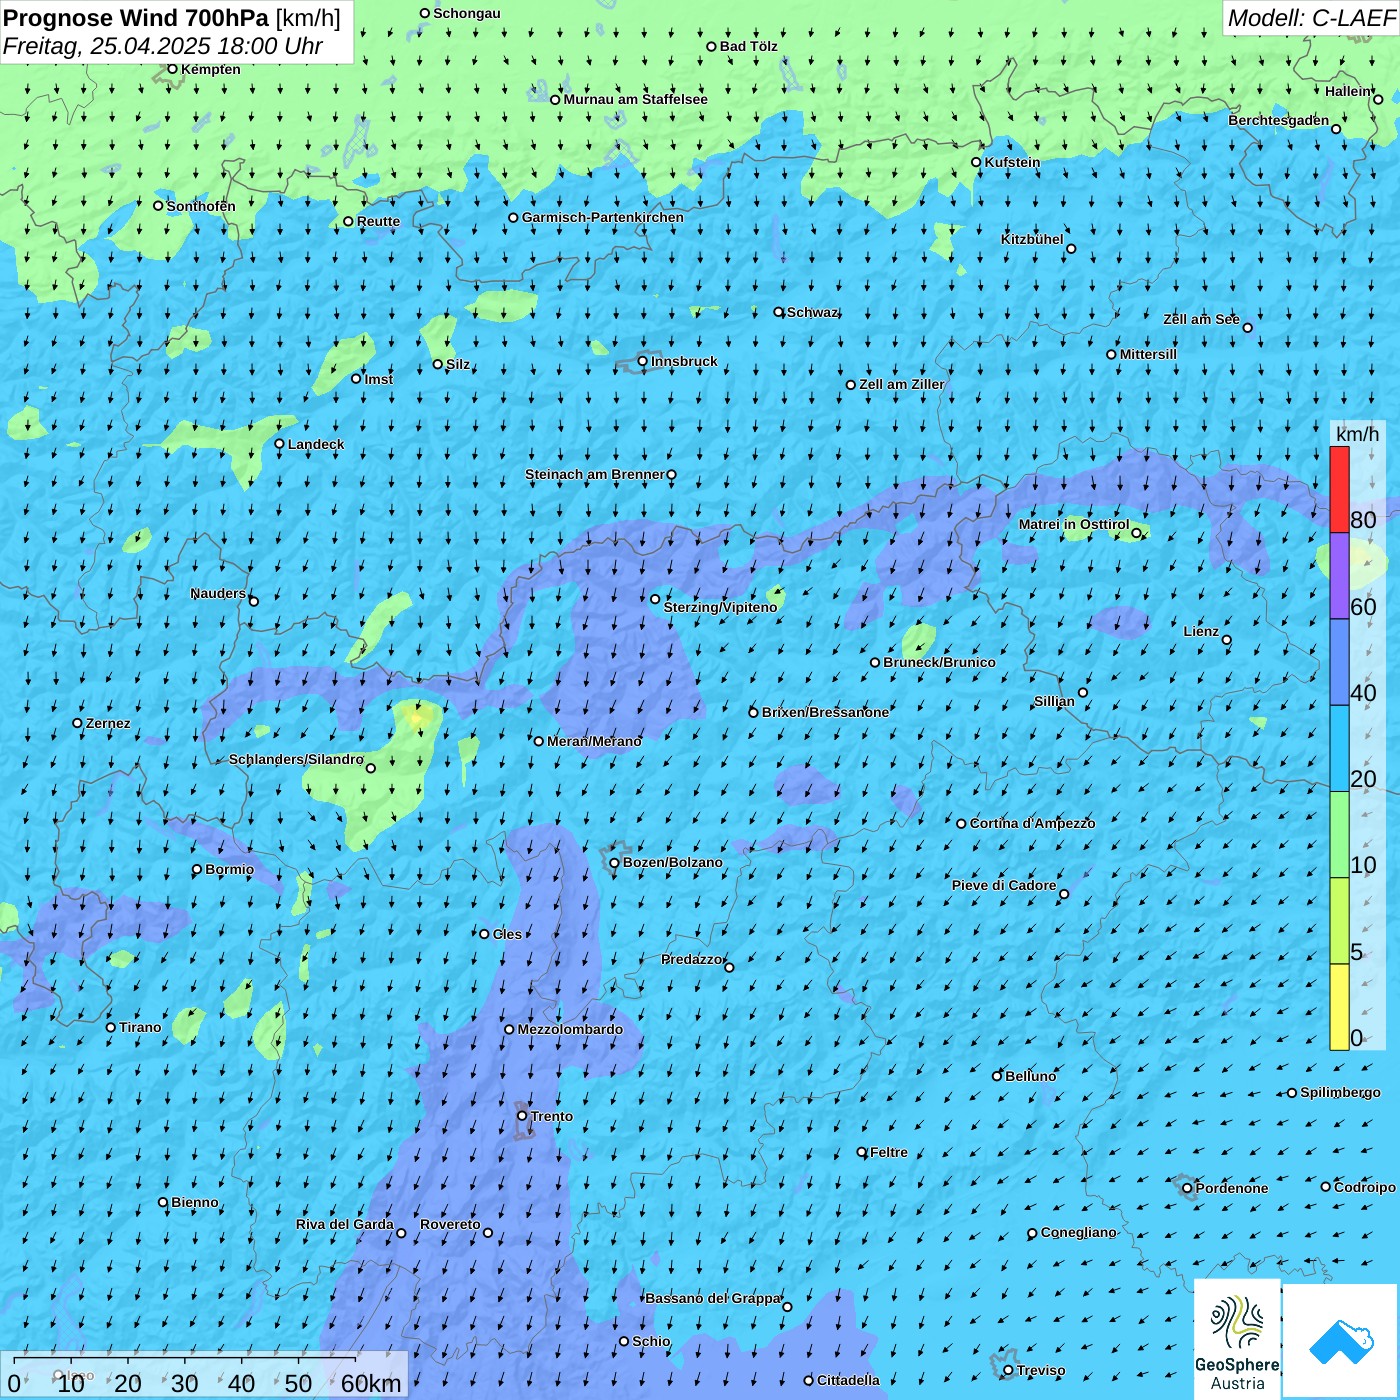This screenshot has width=1400, height=1400.
Task: Click the Bozen/Bolzano city marker
Action: [x=615, y=862]
